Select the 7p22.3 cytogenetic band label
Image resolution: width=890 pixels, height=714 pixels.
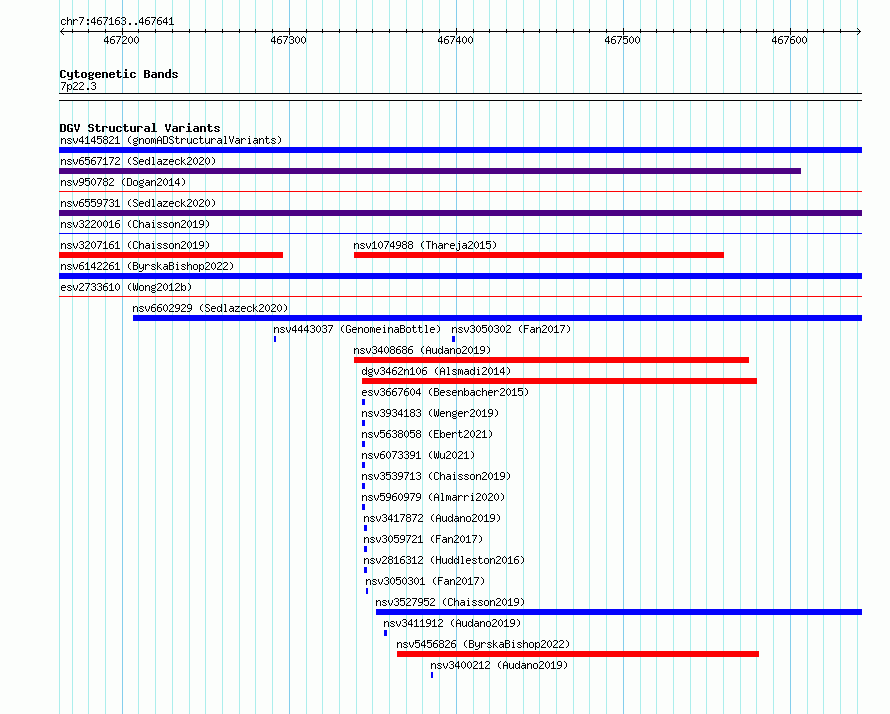(x=78, y=86)
